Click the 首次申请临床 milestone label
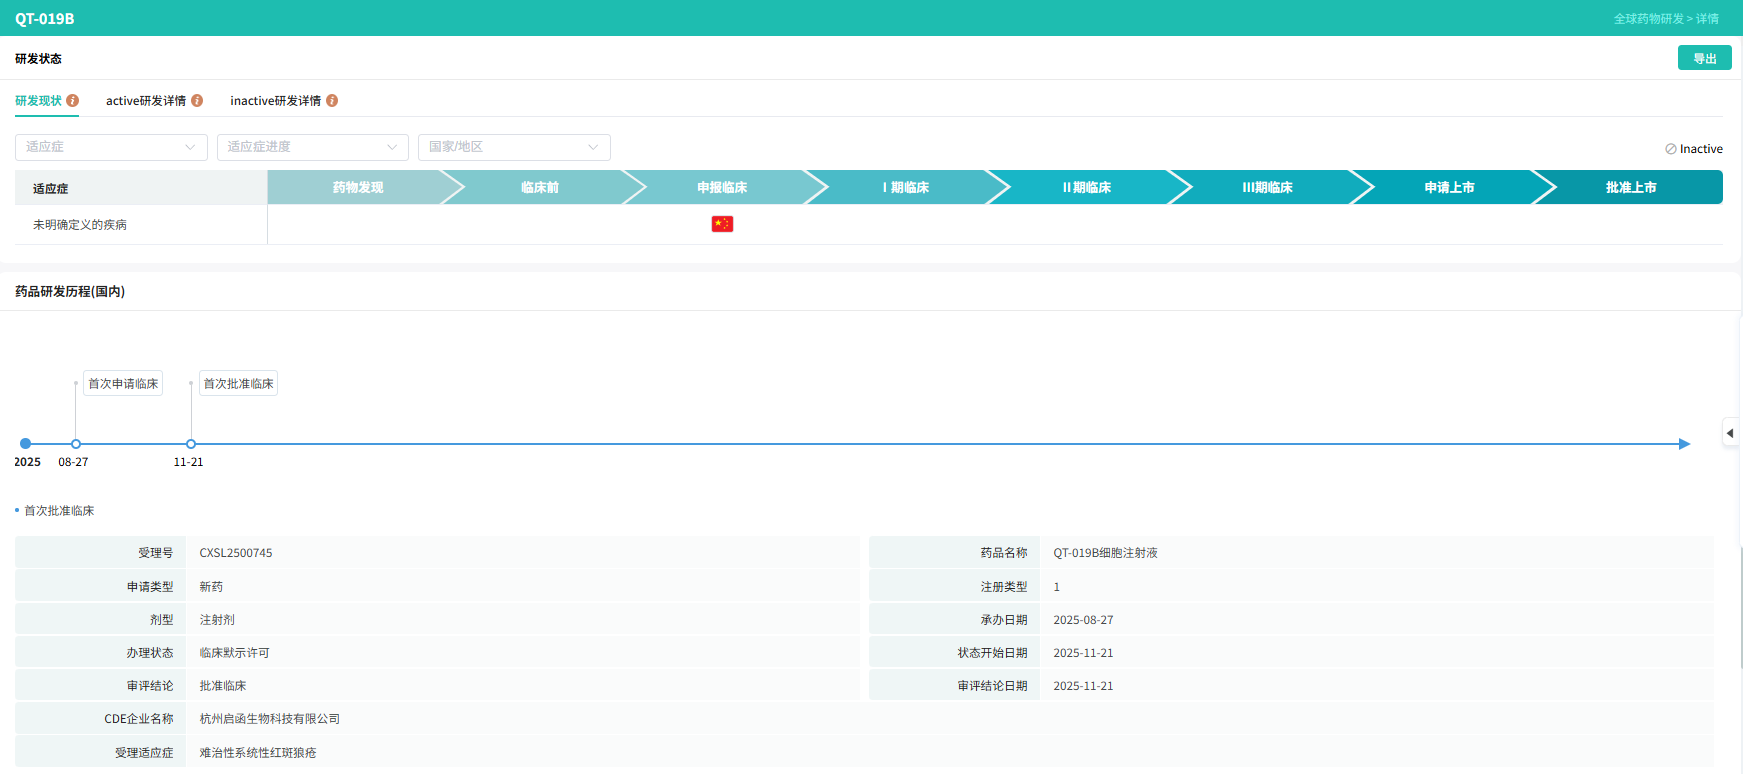Screen dimensions: 1743x774 pos(123,384)
